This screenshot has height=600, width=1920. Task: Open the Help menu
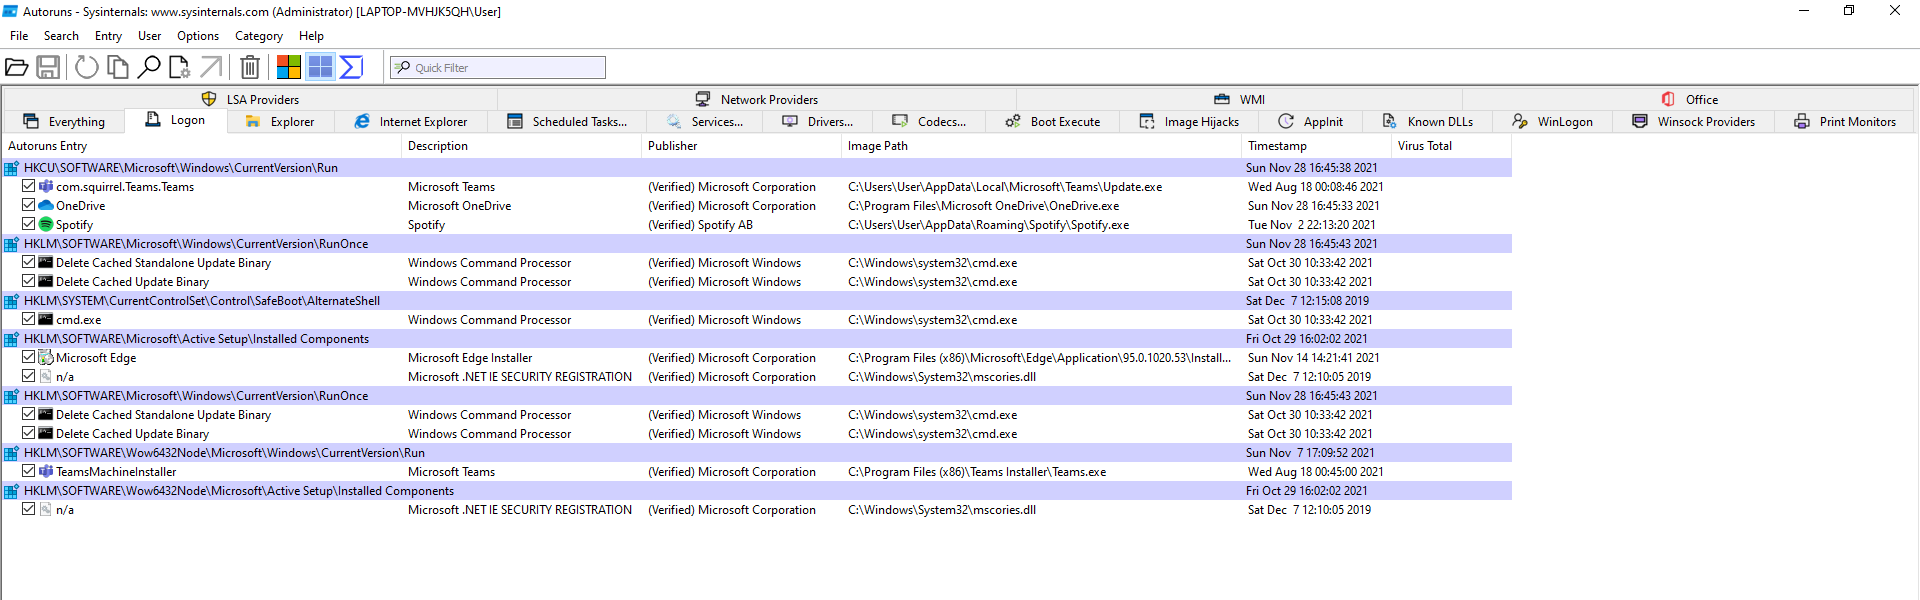(x=311, y=36)
